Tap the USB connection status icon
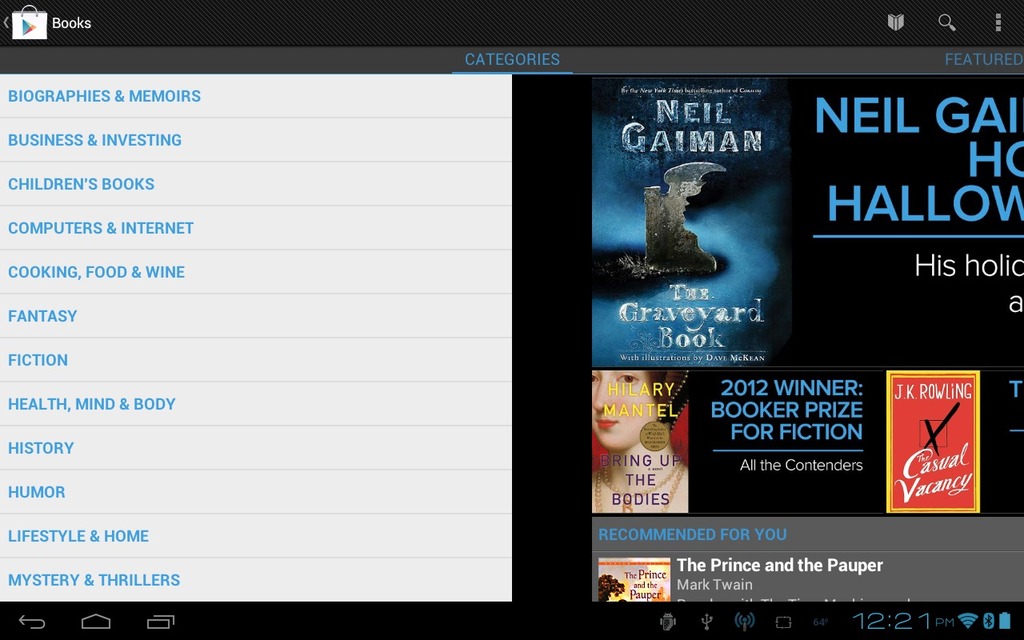Viewport: 1024px width, 640px height. (706, 622)
